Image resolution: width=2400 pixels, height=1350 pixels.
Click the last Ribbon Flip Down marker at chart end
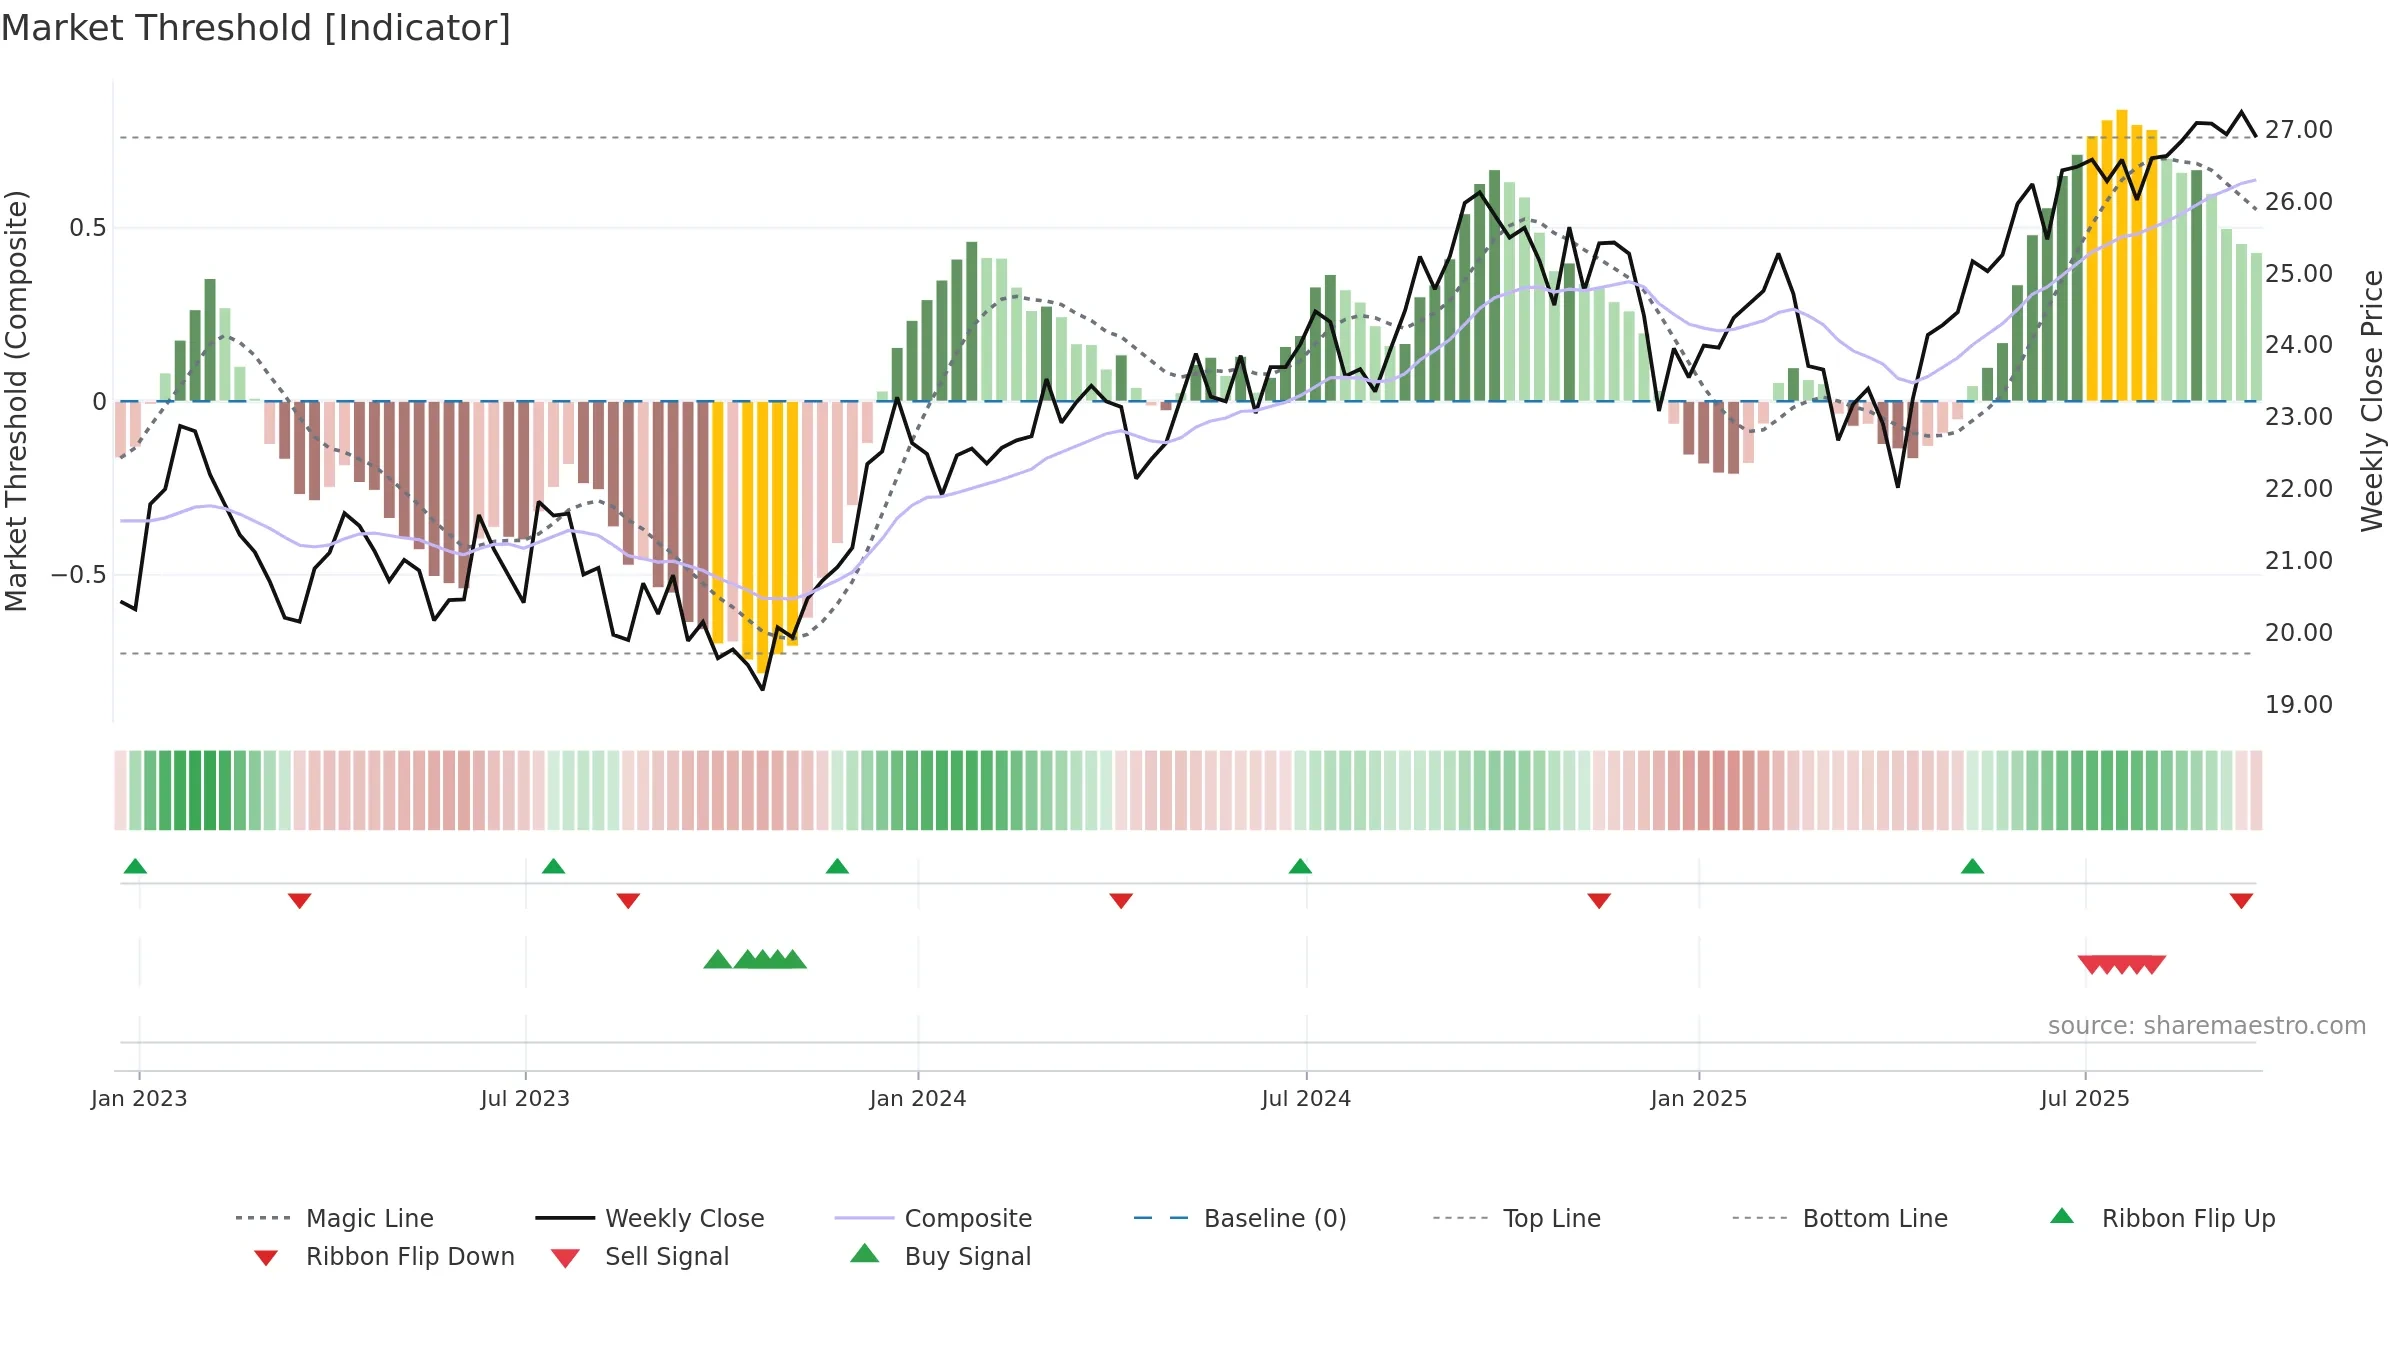click(2241, 901)
